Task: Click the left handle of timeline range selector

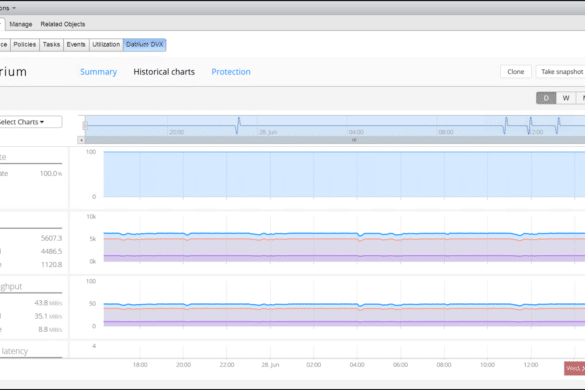Action: (x=85, y=125)
